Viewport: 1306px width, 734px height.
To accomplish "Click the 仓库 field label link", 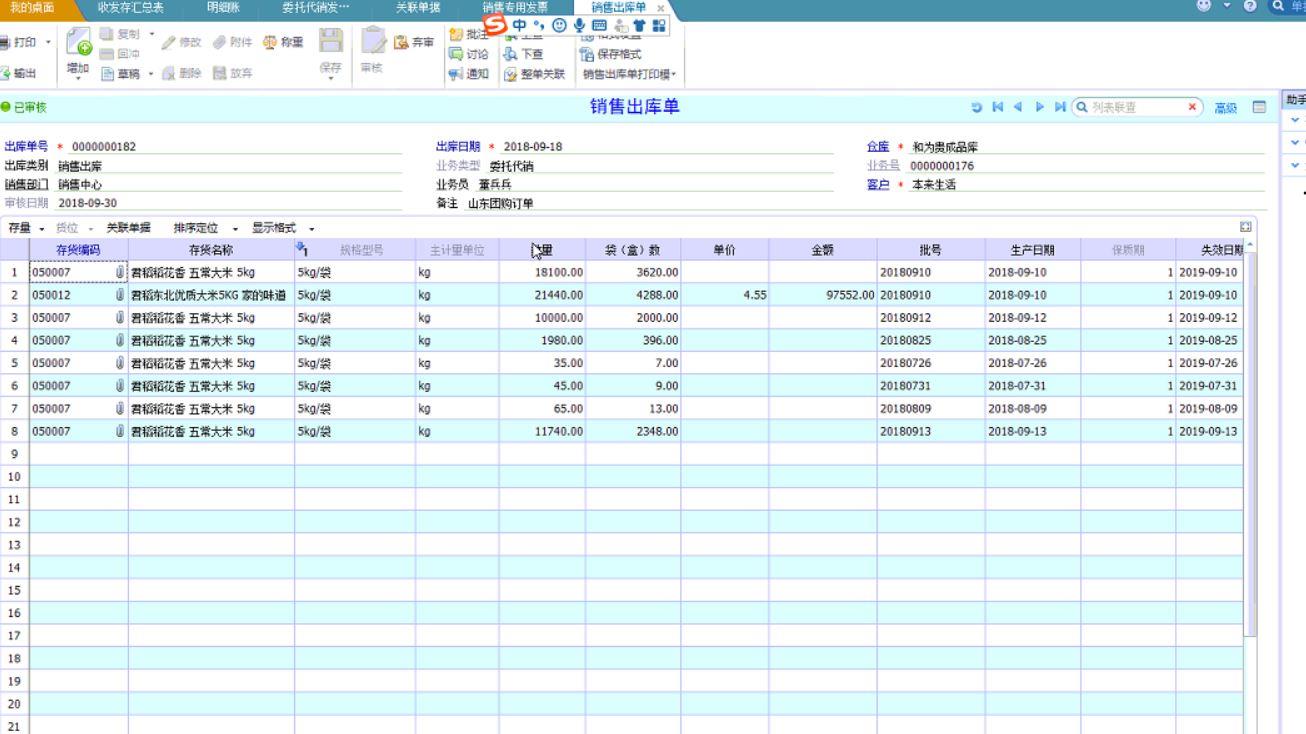I will point(877,147).
